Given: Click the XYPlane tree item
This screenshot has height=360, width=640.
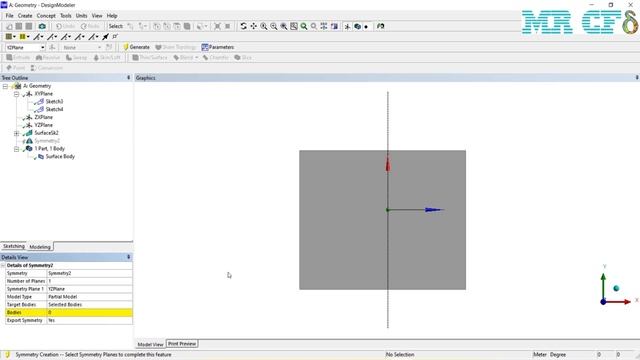Looking at the screenshot, I should coord(43,93).
